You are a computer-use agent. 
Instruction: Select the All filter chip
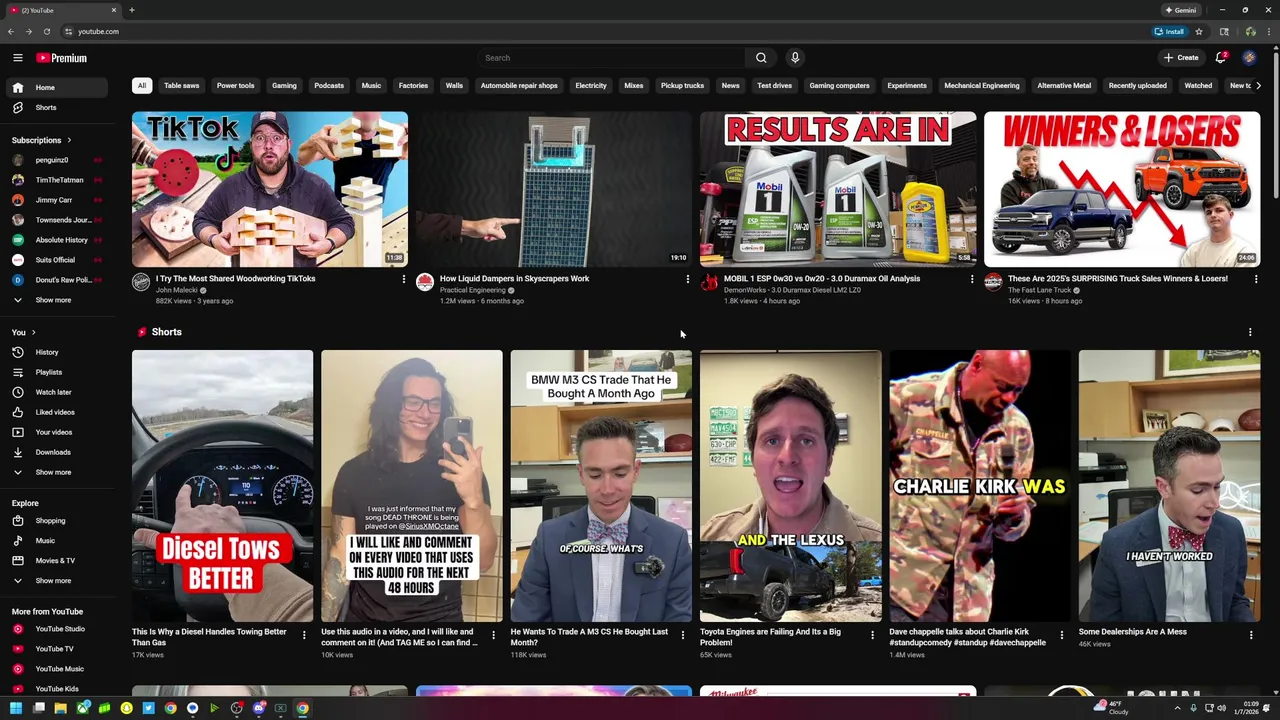click(142, 86)
